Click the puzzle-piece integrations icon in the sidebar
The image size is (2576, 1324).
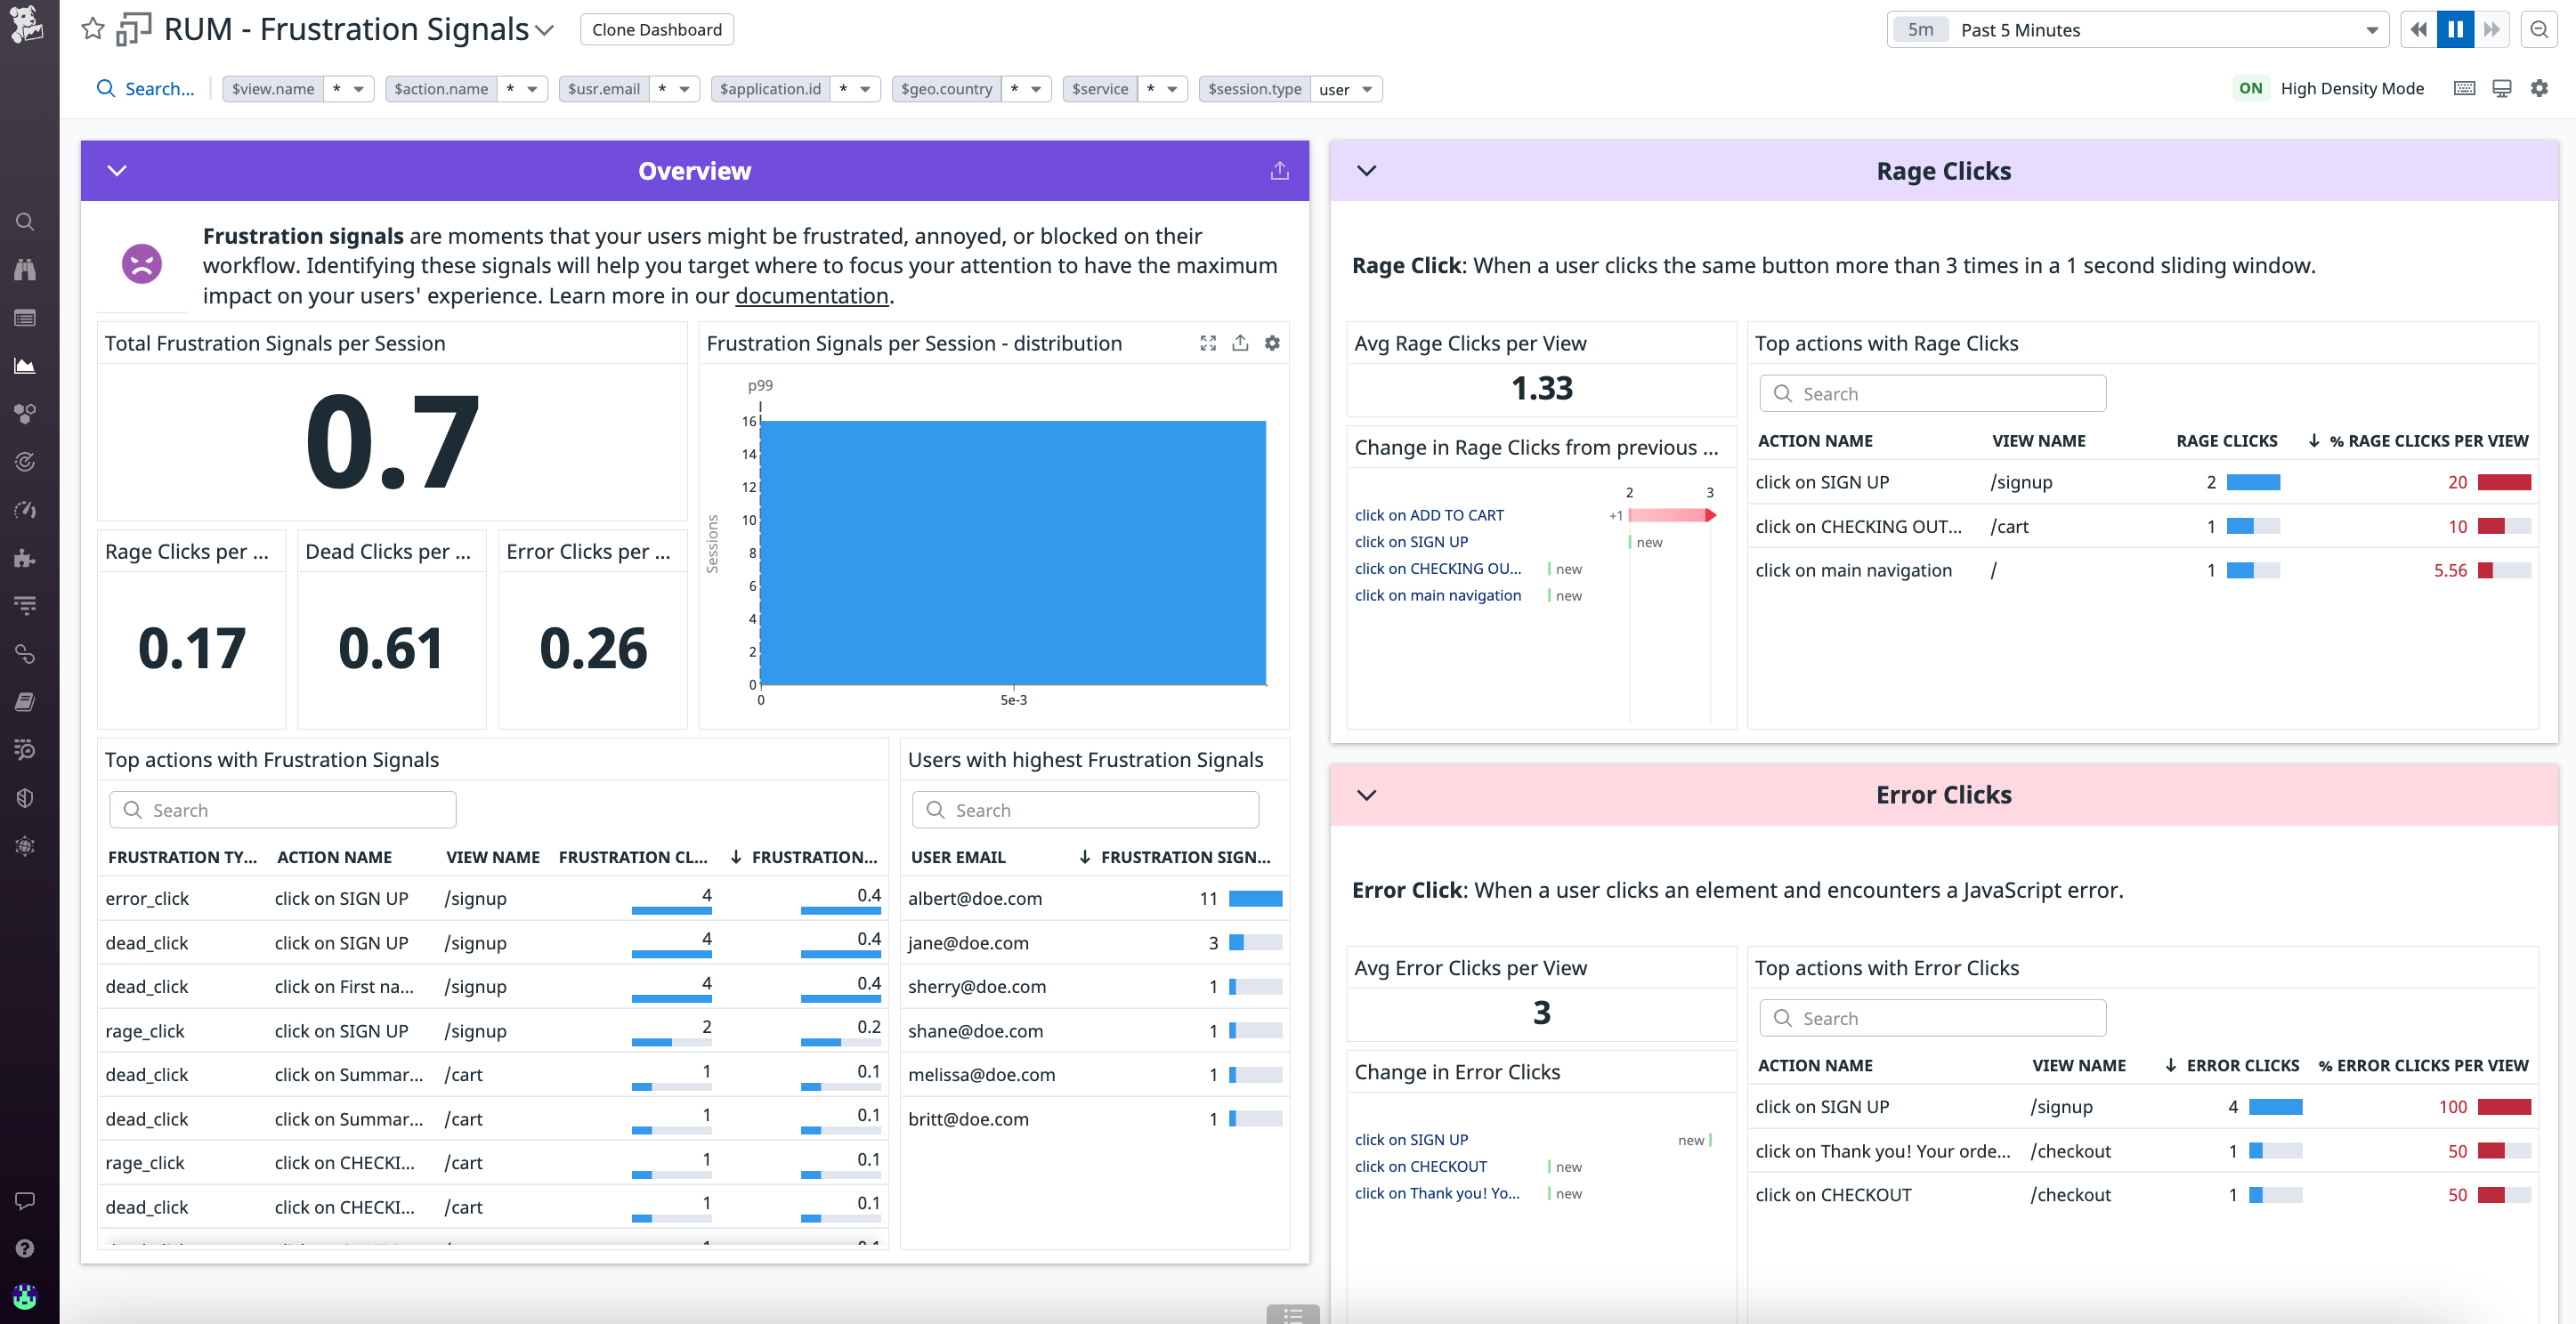click(x=25, y=557)
